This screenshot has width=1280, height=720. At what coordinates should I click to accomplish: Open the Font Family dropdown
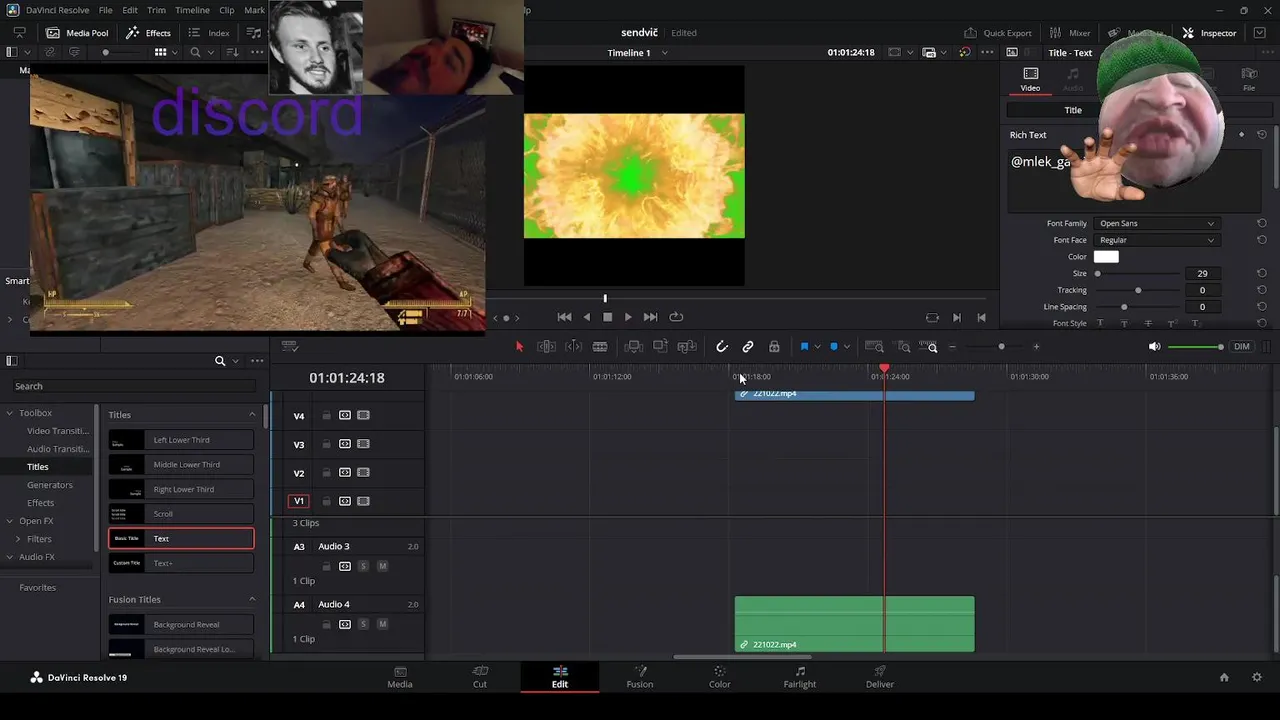1156,224
